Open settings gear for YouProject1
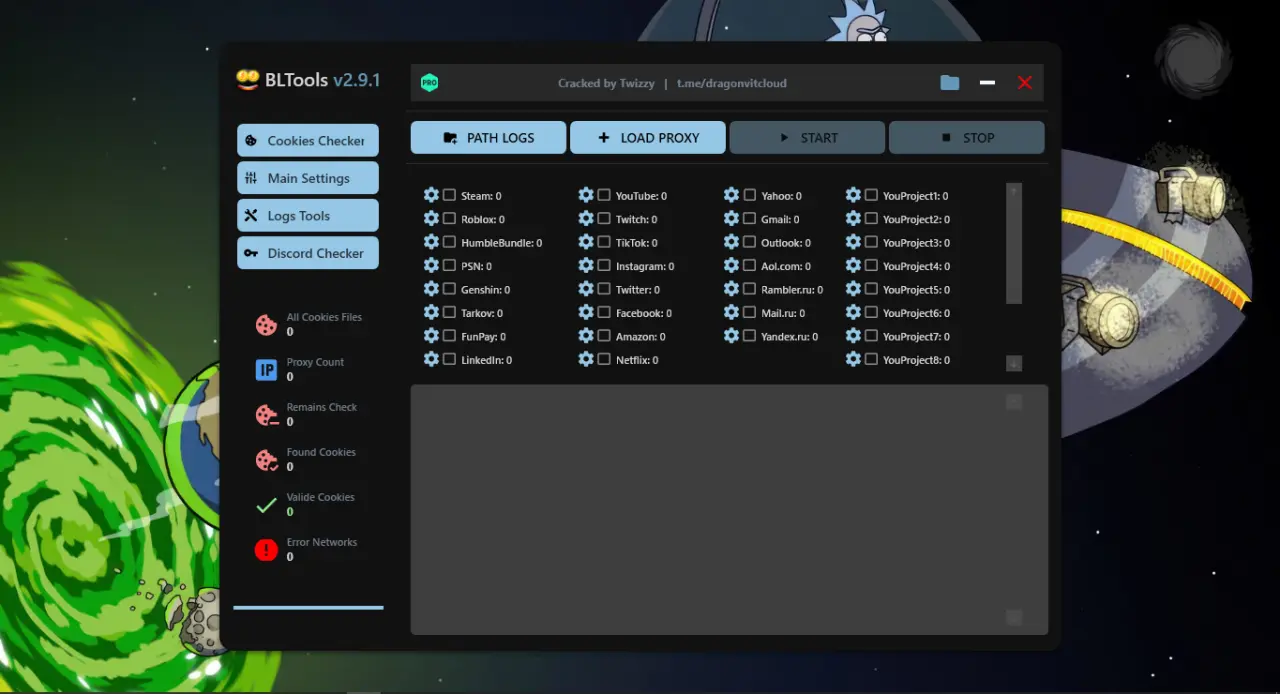Viewport: 1280px width, 694px height. pos(853,195)
